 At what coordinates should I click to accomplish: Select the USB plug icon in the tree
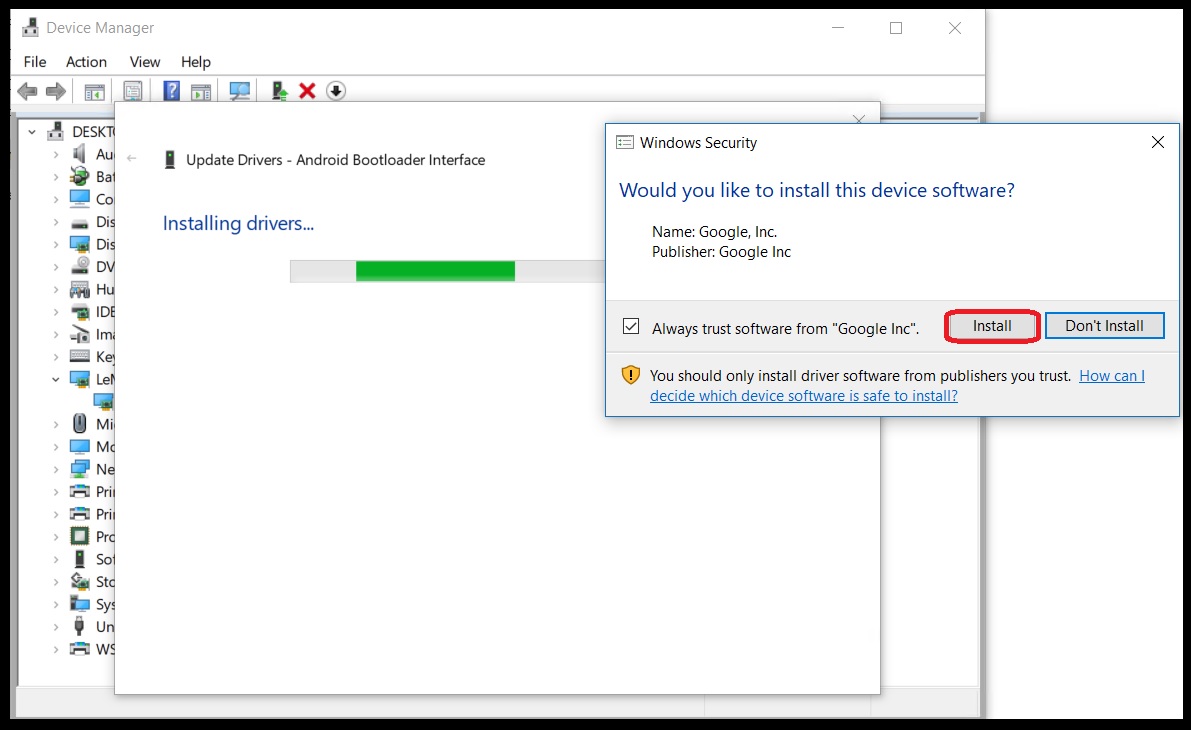point(79,626)
